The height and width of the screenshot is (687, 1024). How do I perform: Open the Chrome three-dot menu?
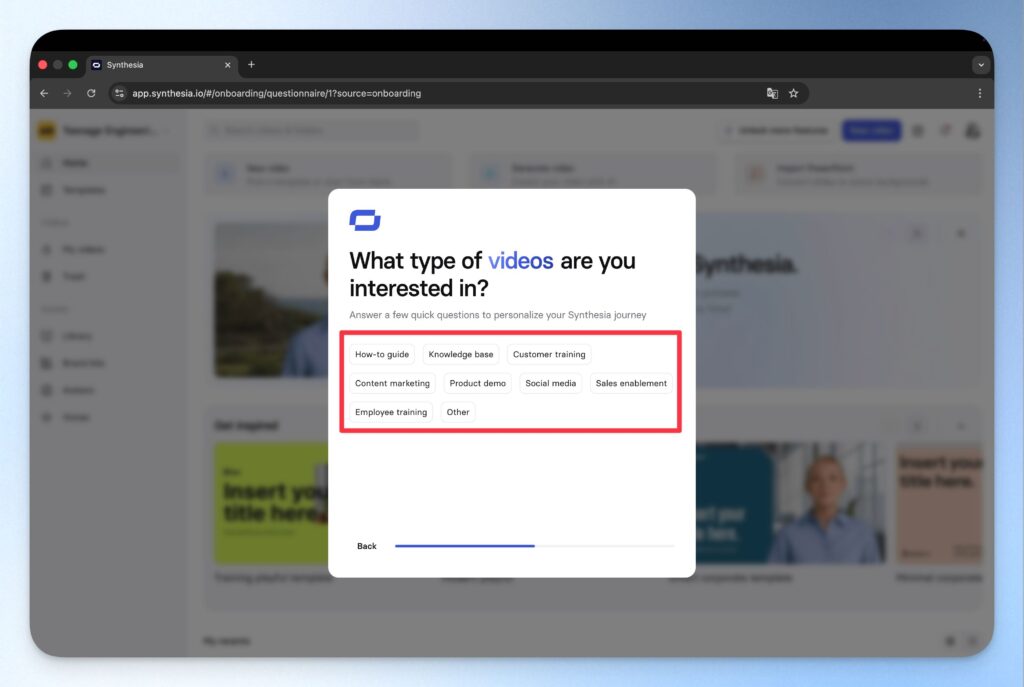(x=979, y=93)
